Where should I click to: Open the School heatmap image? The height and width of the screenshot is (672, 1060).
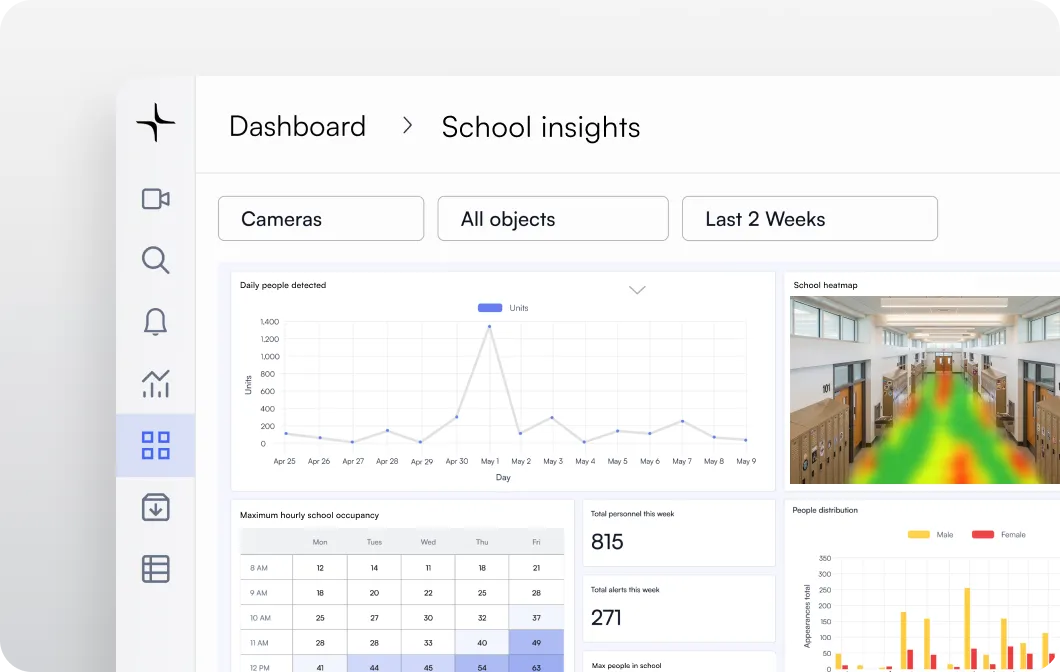pyautogui.click(x=924, y=390)
